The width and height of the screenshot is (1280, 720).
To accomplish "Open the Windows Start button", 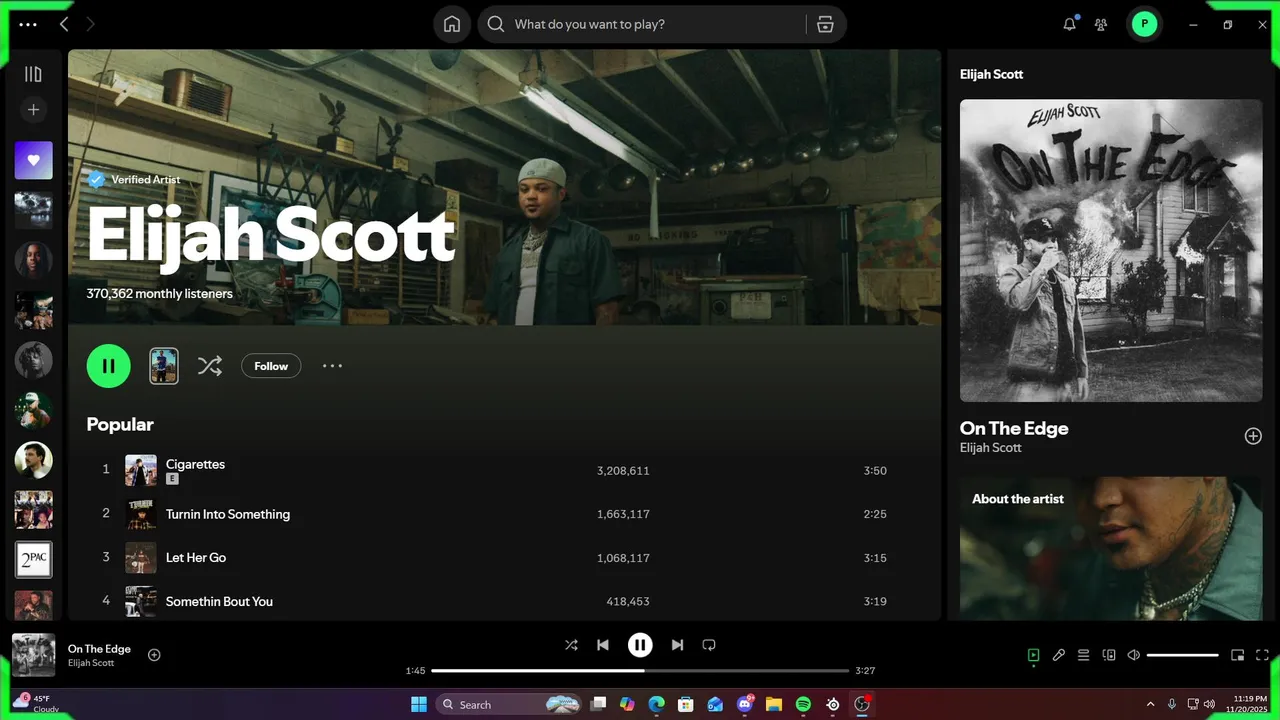I will (x=419, y=704).
